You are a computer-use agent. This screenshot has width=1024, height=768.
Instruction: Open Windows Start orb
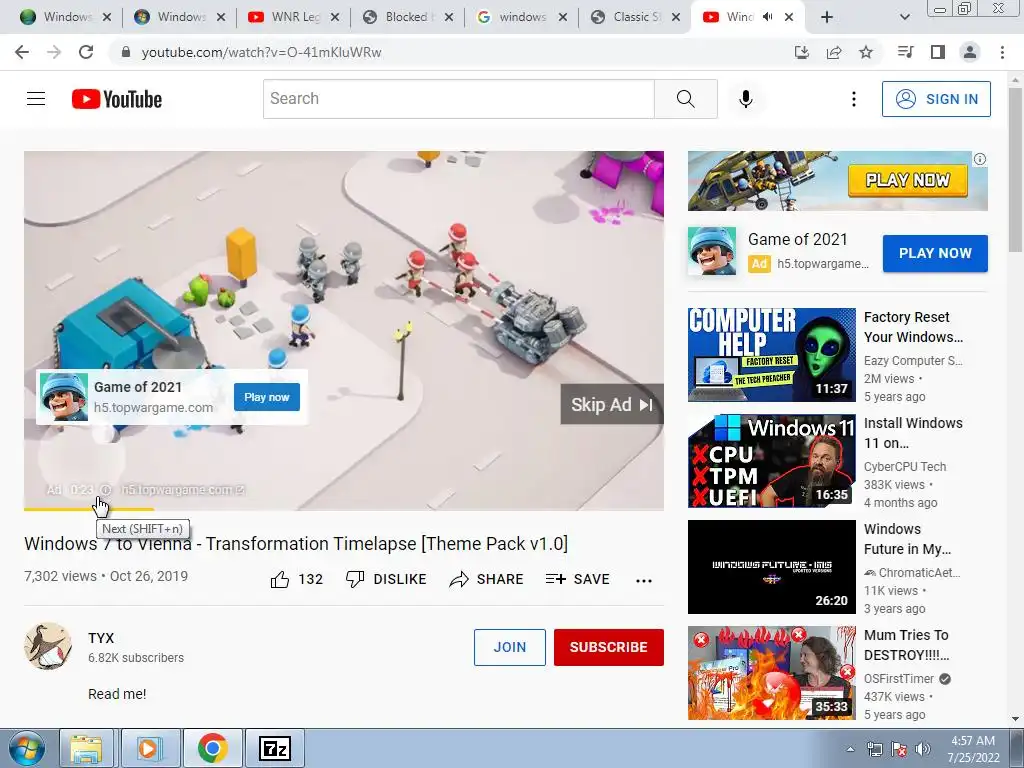tap(27, 748)
